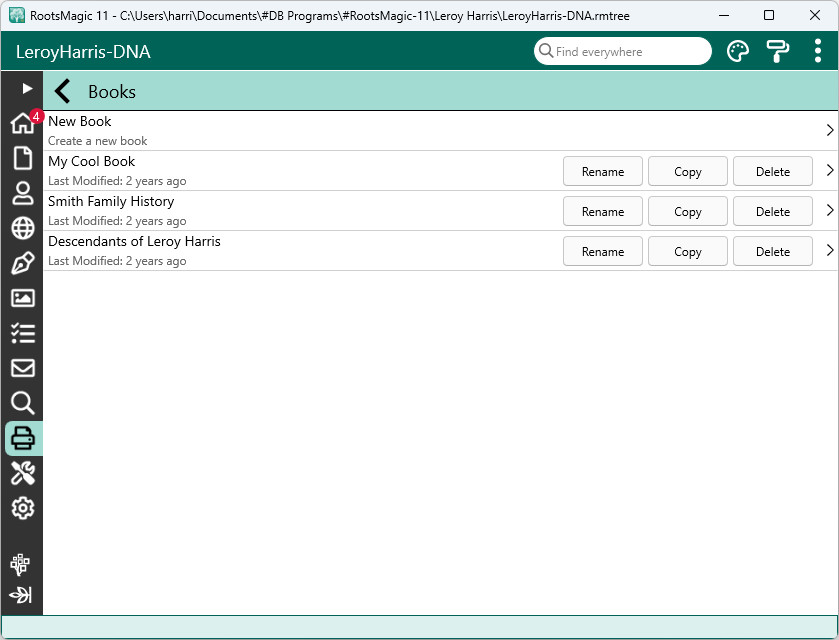
Task: Expand the sidebar with the arrow toggle
Action: click(27, 89)
